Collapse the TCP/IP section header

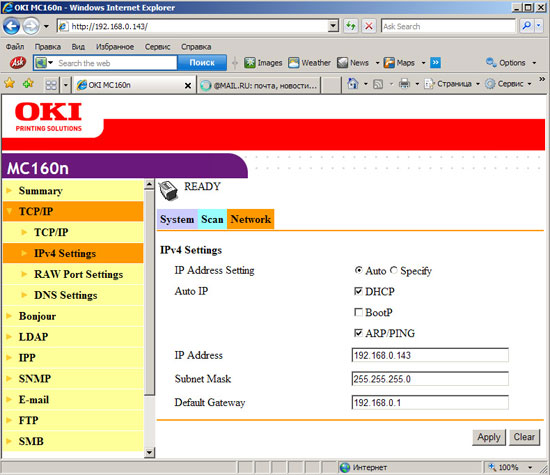coord(73,211)
